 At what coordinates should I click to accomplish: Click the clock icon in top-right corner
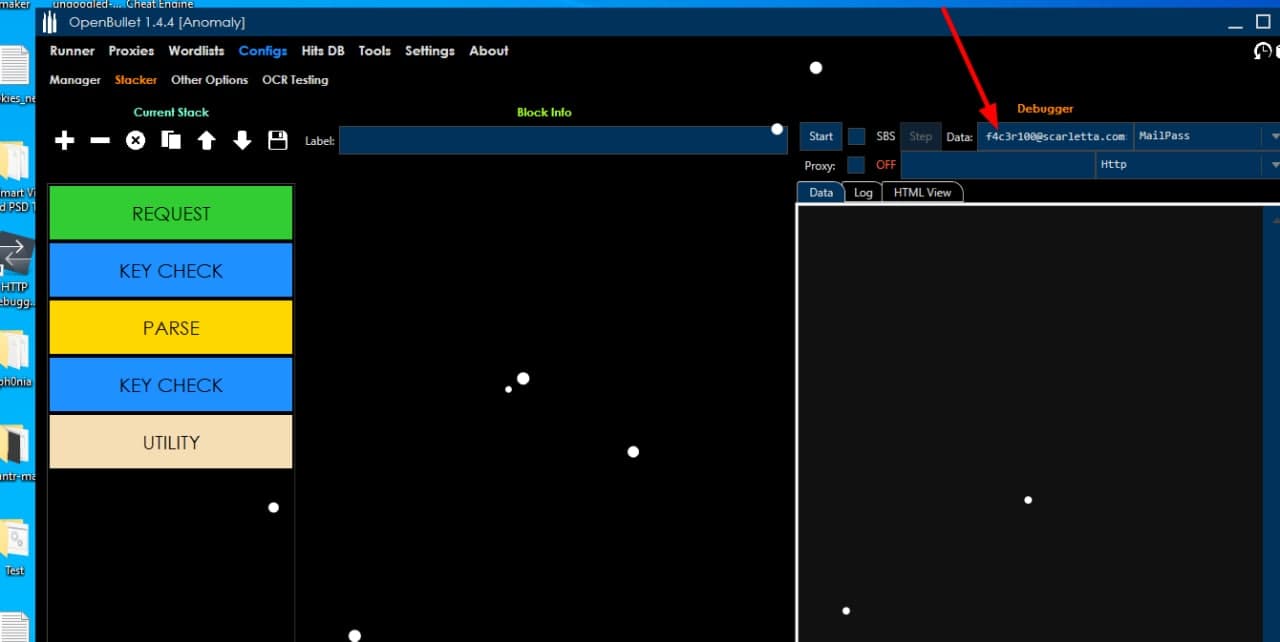click(x=1263, y=51)
